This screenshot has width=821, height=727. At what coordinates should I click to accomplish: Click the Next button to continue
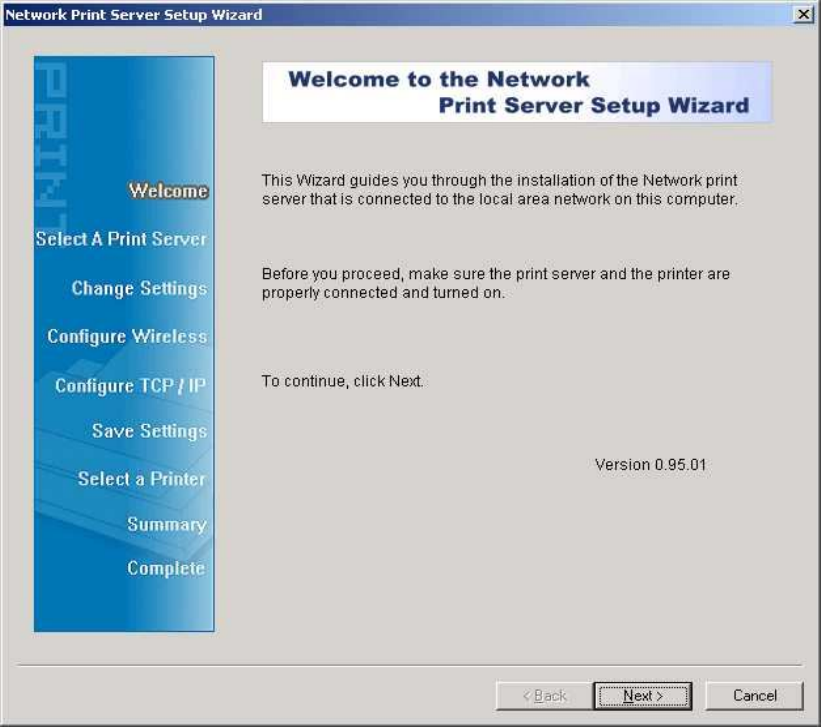point(642,696)
